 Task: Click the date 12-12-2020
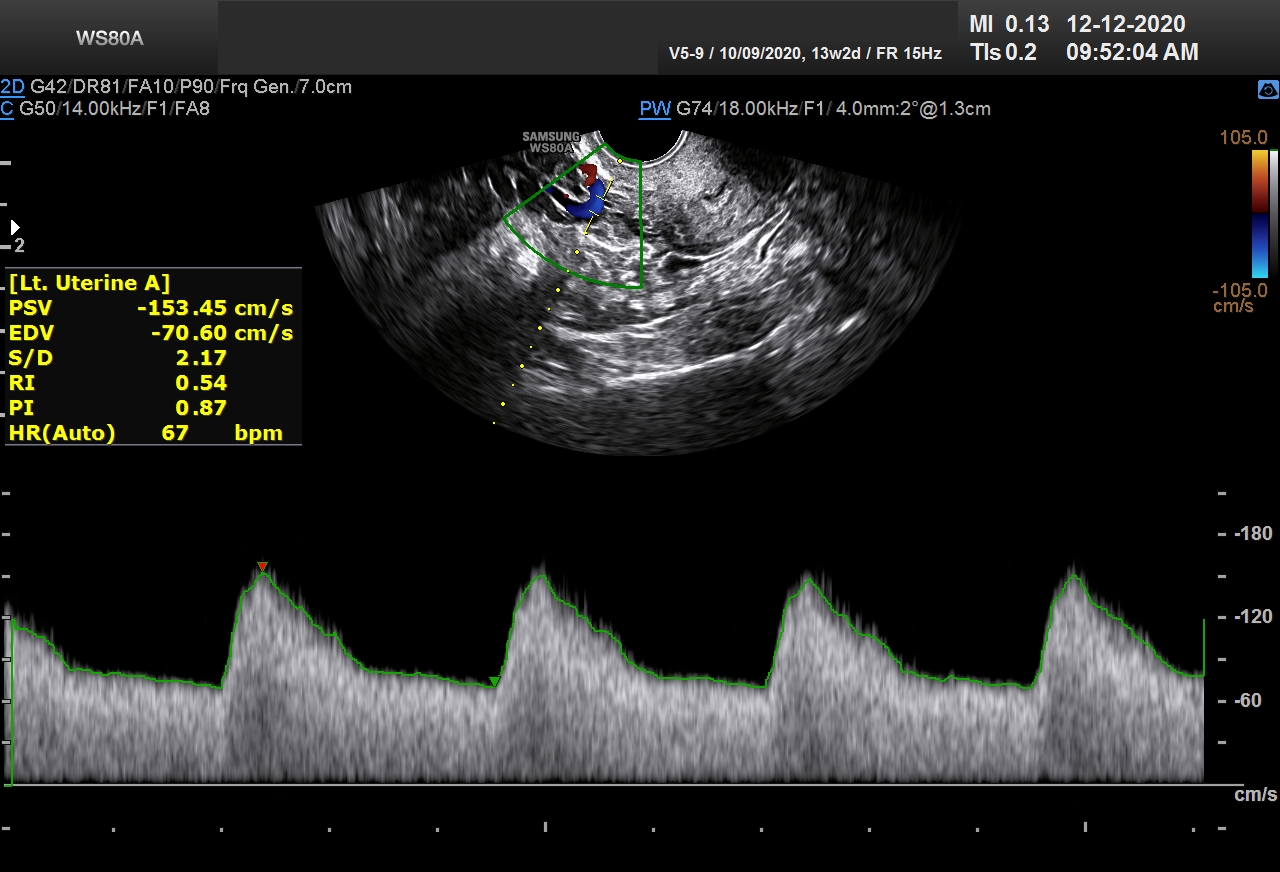[1126, 25]
